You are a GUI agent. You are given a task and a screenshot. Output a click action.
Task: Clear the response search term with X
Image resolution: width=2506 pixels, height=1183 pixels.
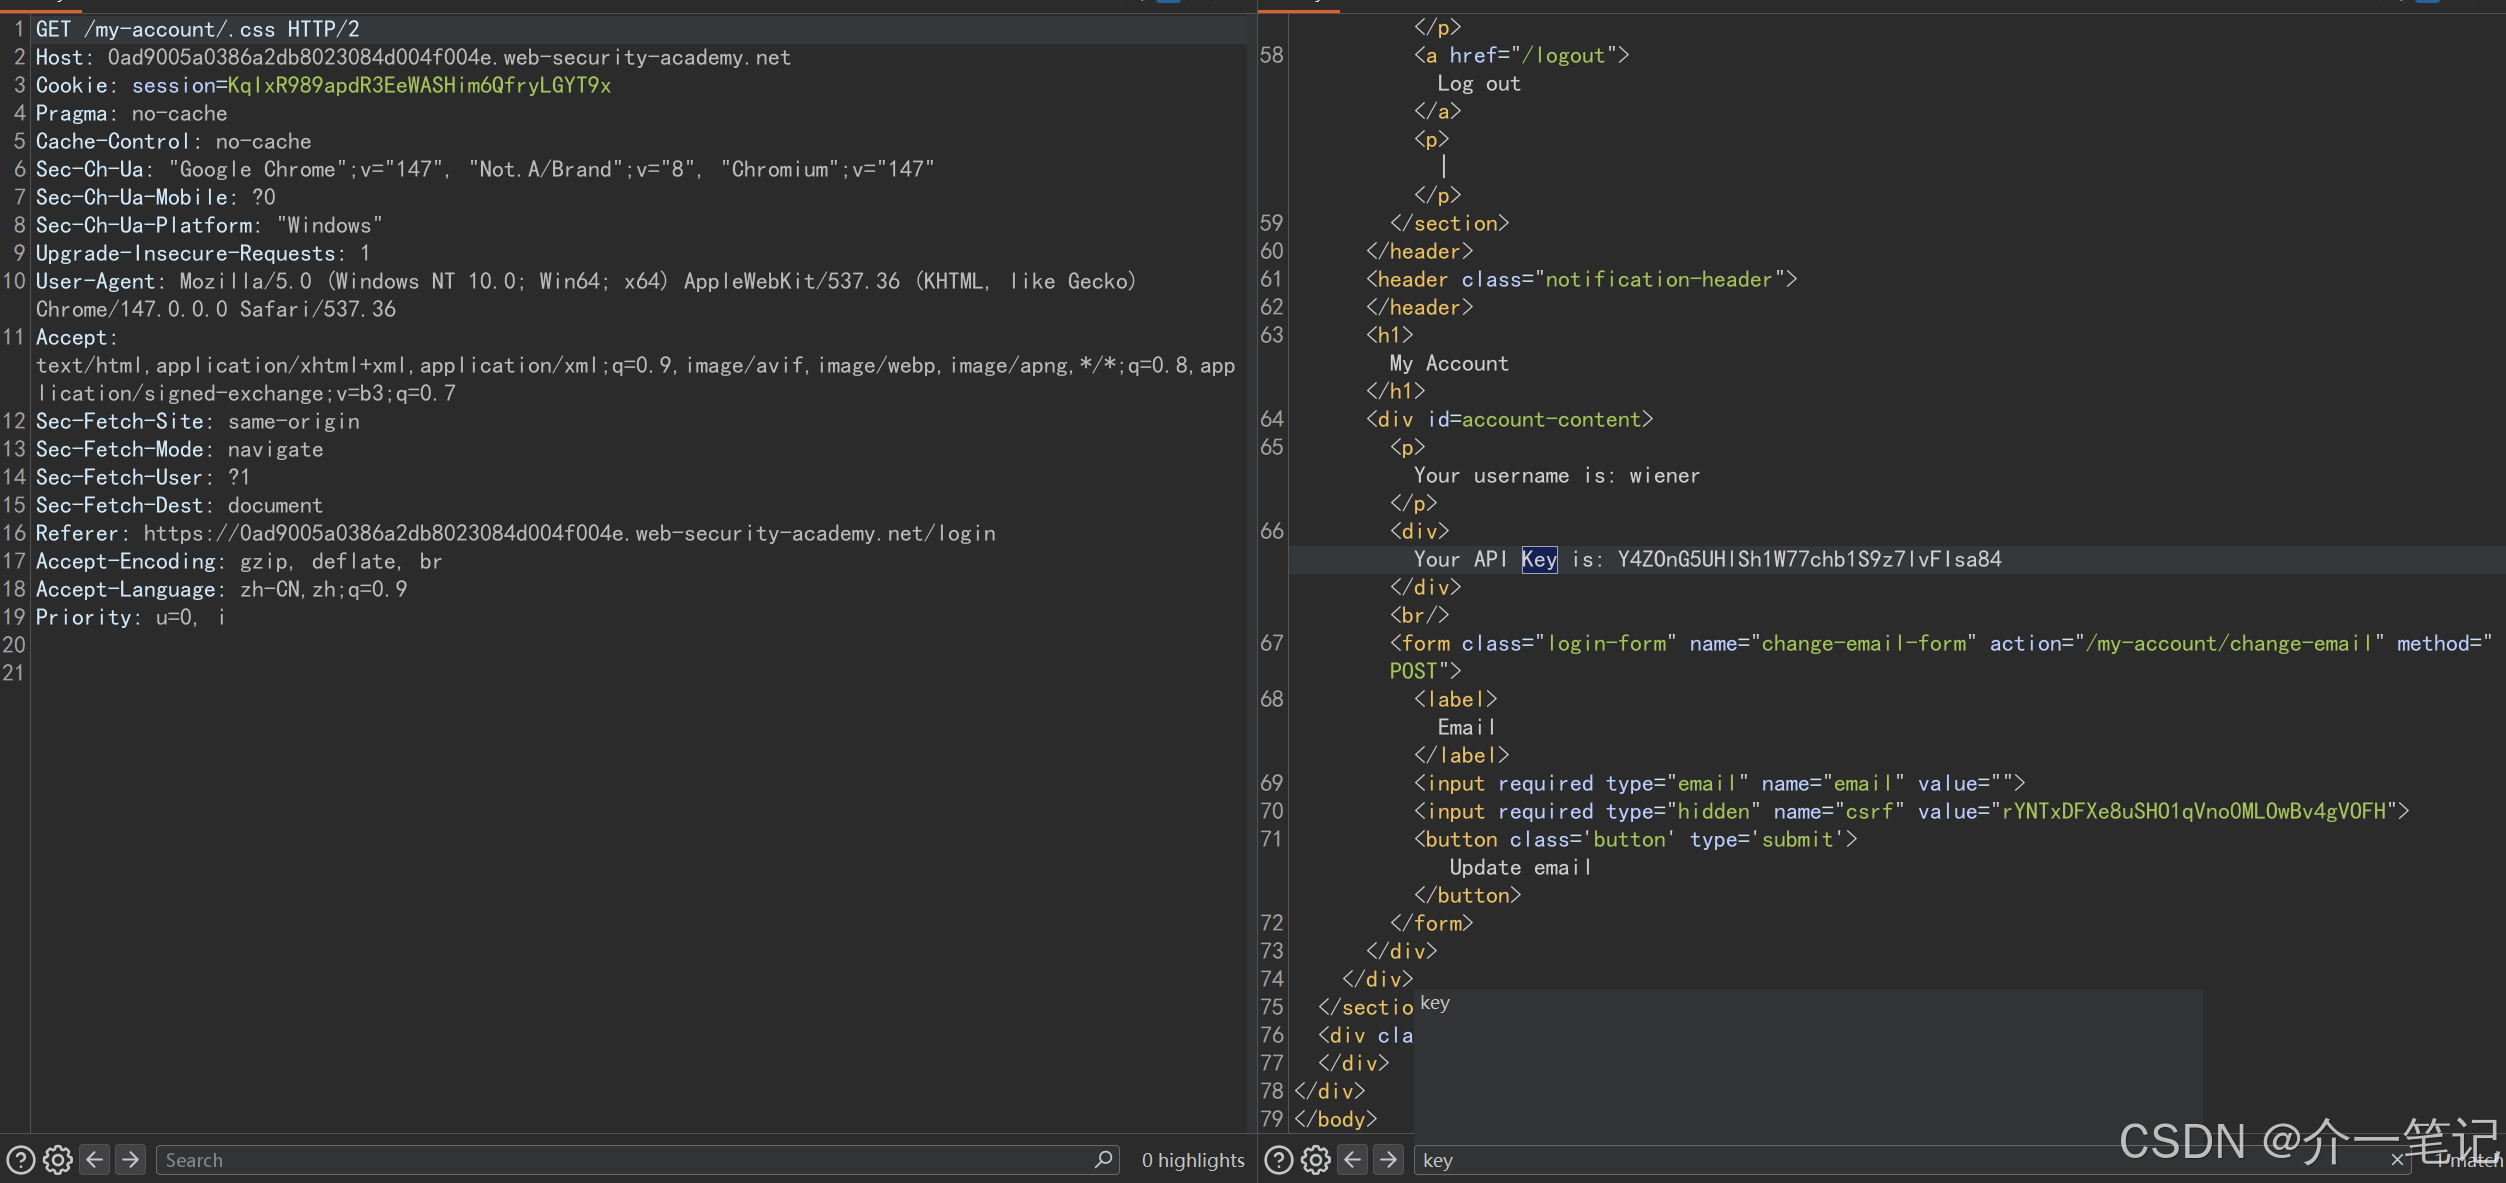pyautogui.click(x=2397, y=1160)
